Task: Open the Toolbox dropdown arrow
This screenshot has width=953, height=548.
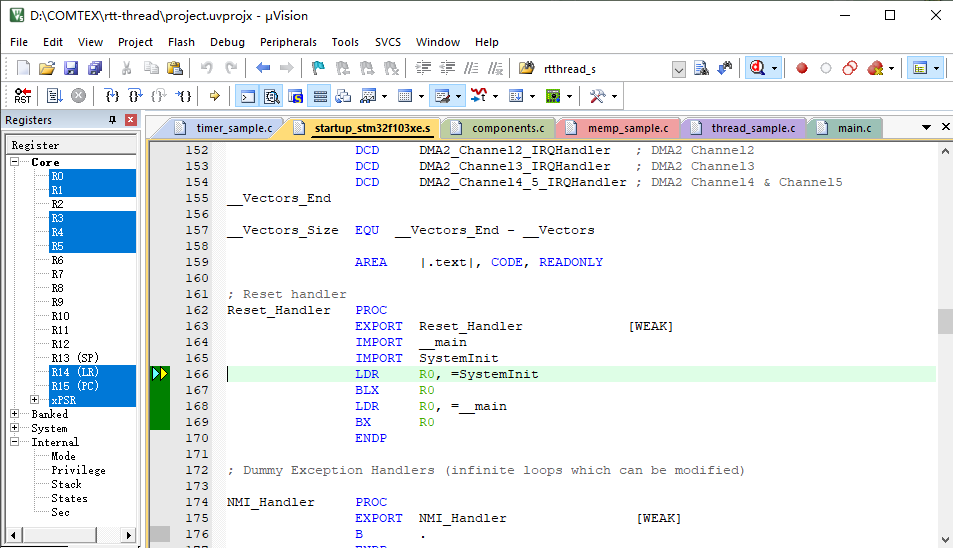Action: point(614,96)
